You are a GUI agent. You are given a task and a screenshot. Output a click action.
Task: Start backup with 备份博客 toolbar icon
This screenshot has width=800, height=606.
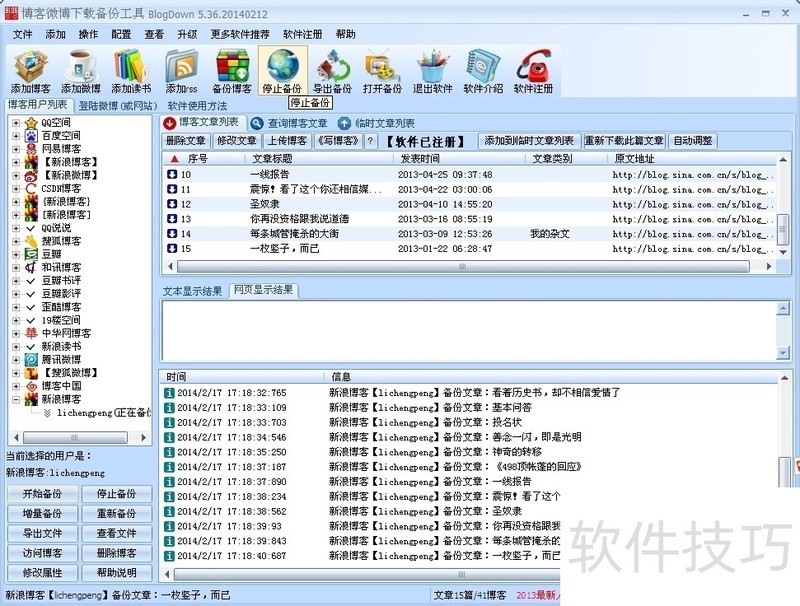click(x=232, y=70)
